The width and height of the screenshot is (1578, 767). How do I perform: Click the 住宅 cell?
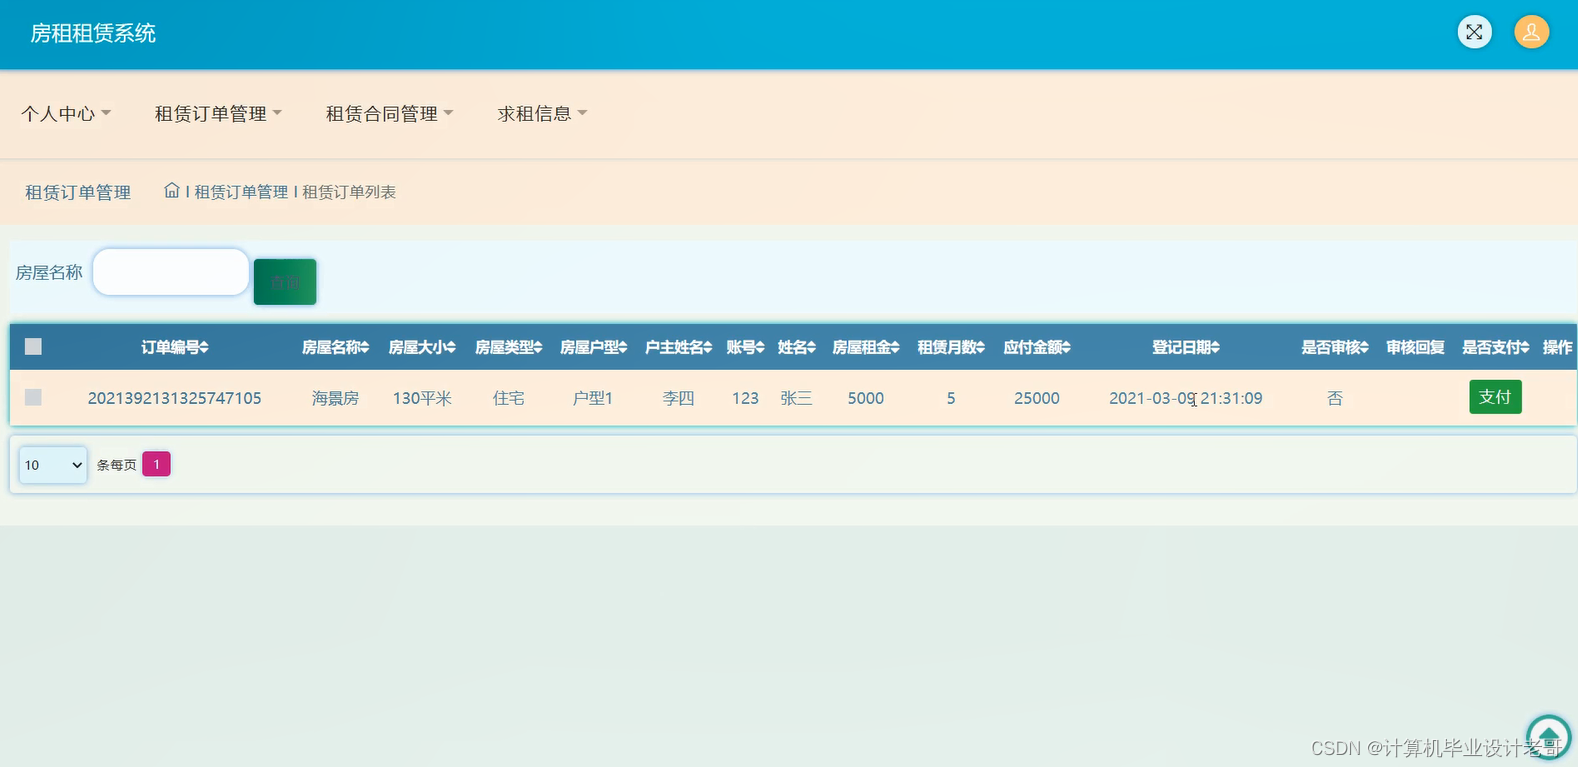click(508, 398)
